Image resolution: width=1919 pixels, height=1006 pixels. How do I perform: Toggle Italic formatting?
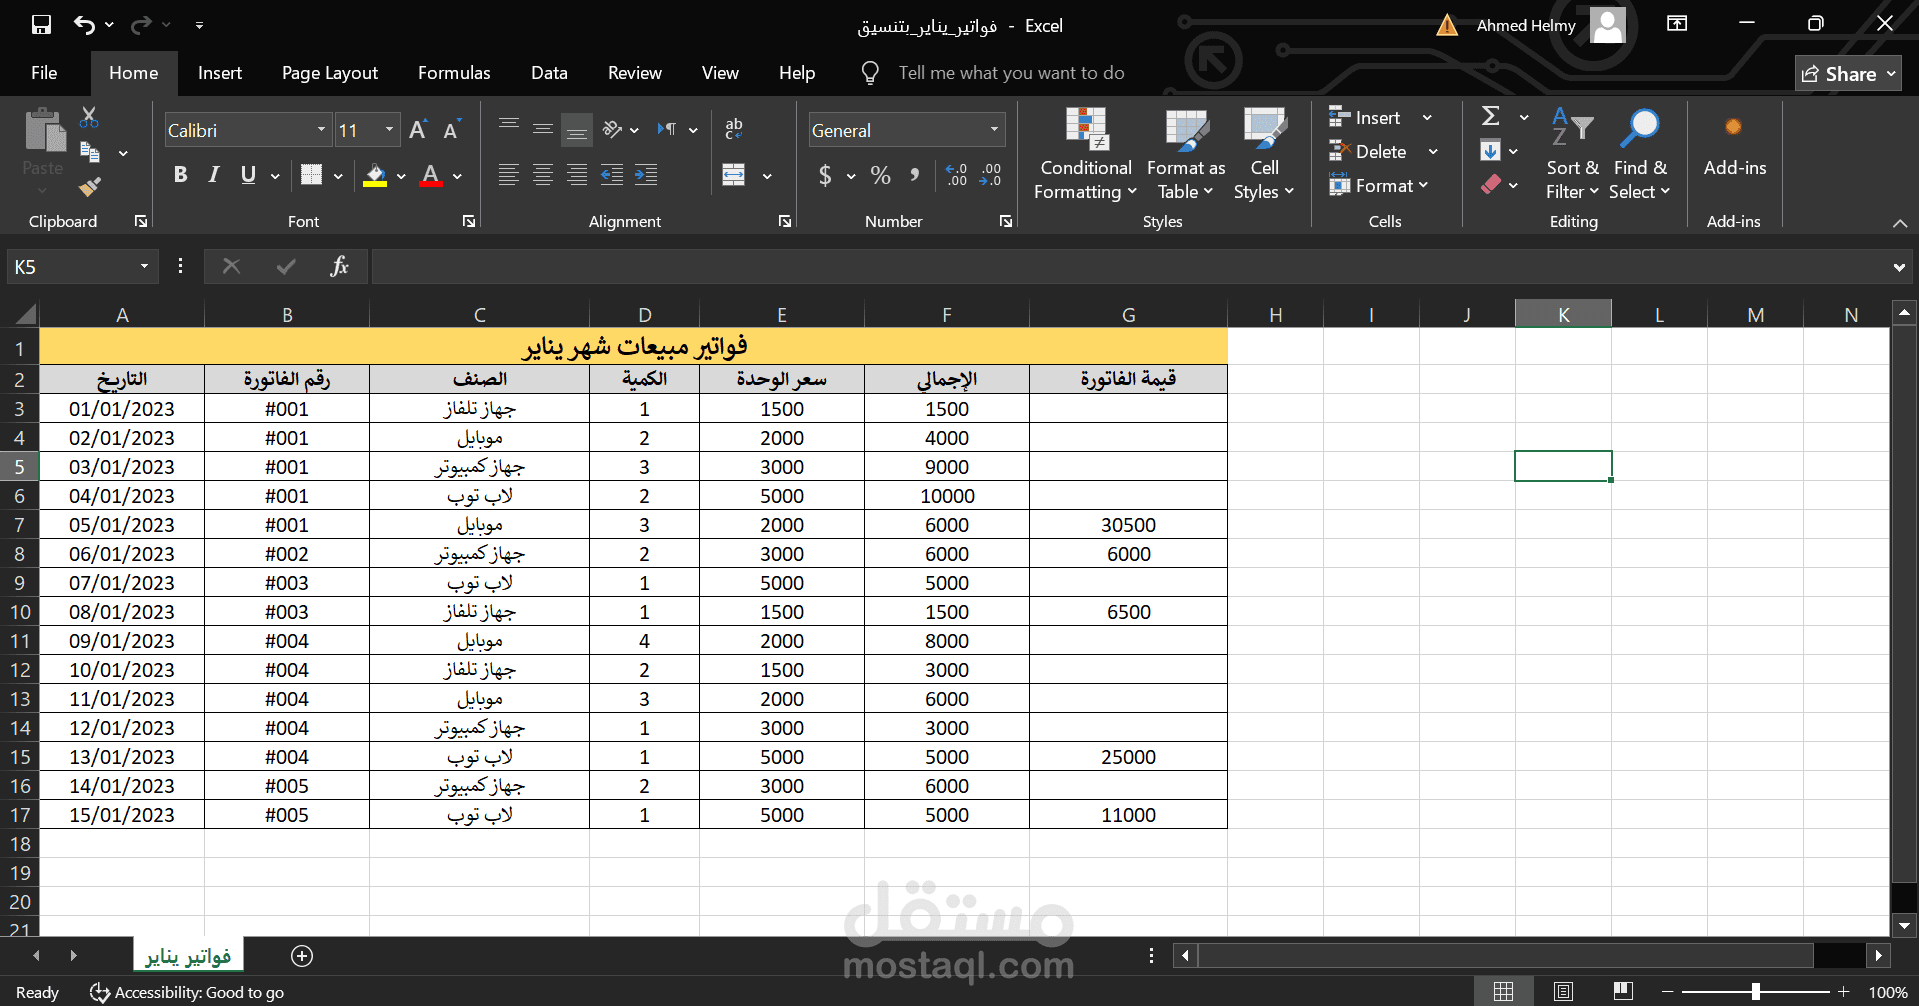click(214, 175)
